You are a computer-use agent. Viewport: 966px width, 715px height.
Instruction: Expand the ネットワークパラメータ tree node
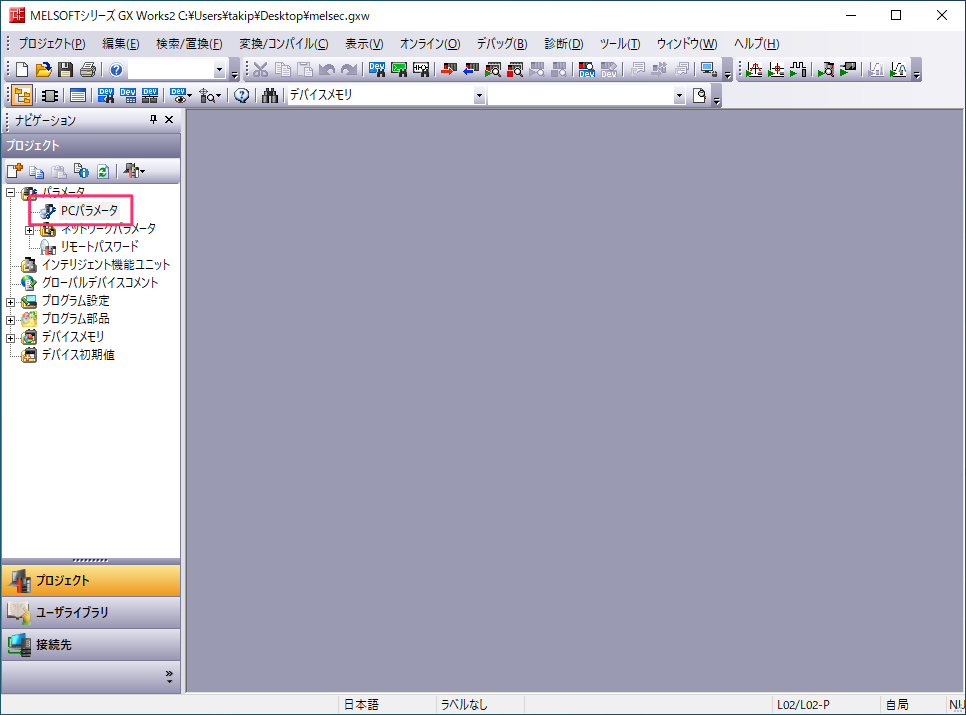[x=29, y=230]
